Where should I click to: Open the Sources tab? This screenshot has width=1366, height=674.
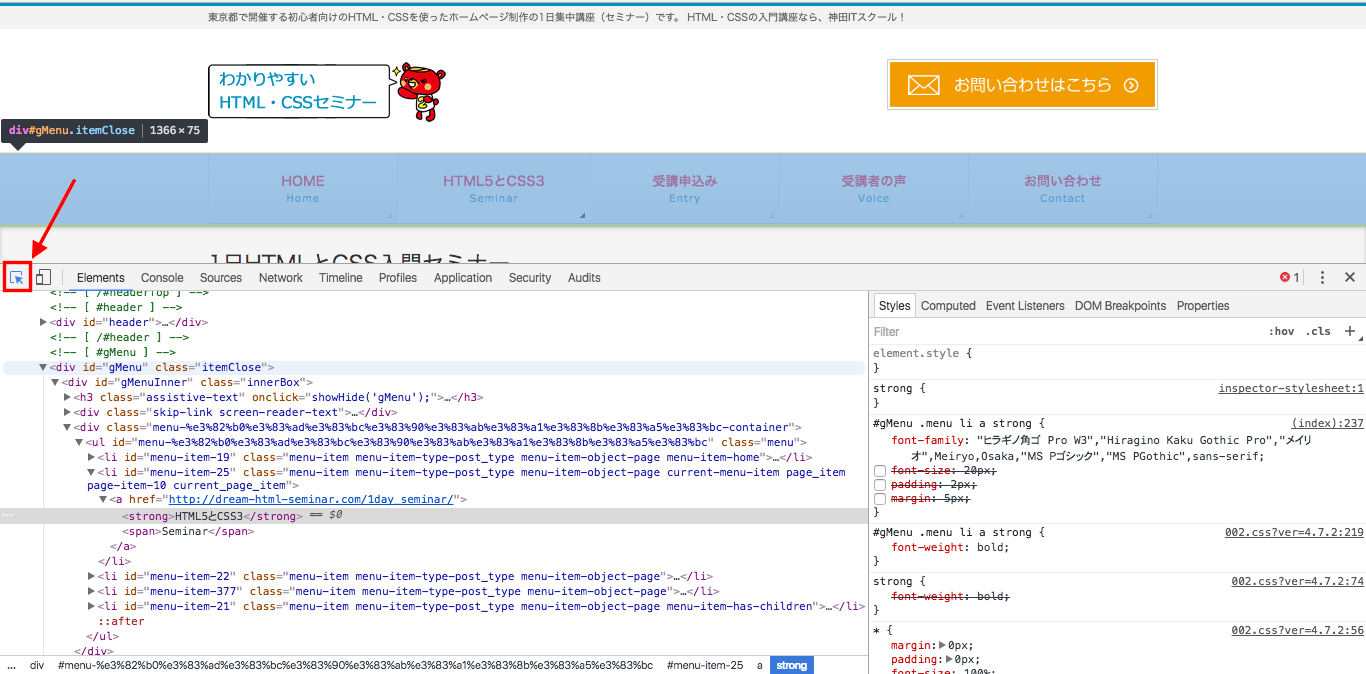tap(221, 278)
